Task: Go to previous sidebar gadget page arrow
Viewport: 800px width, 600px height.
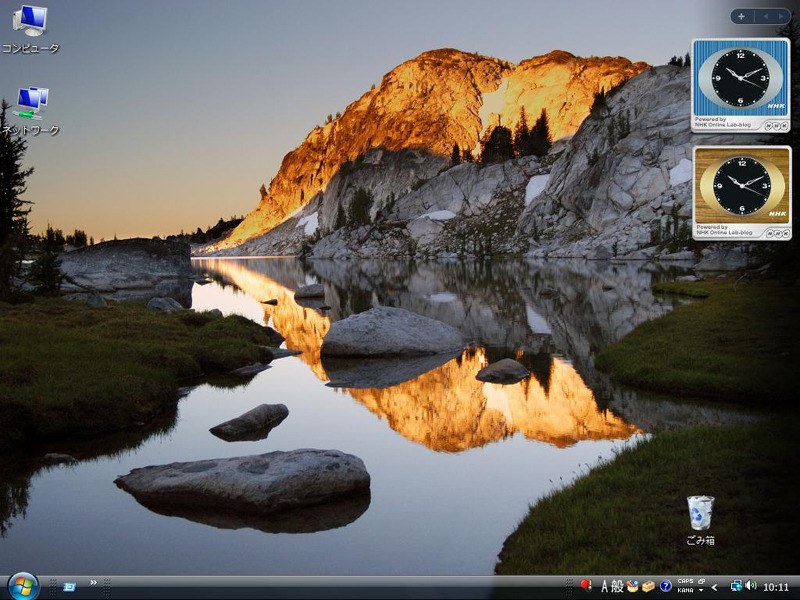Action: click(x=765, y=16)
